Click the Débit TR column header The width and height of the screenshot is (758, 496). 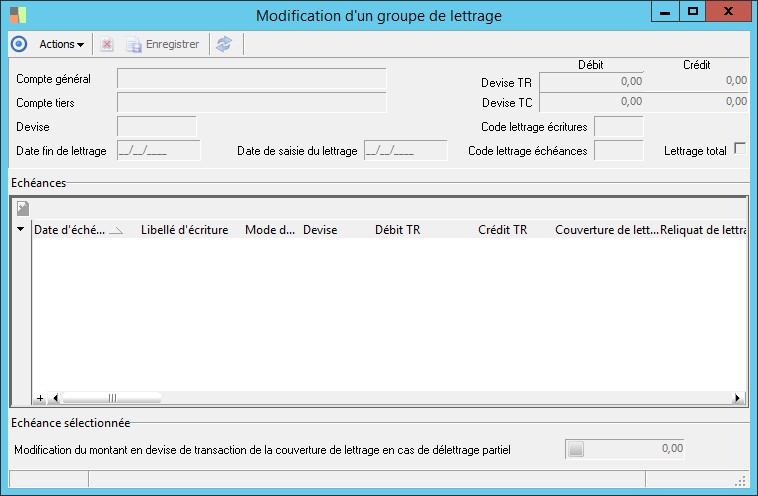point(397,229)
